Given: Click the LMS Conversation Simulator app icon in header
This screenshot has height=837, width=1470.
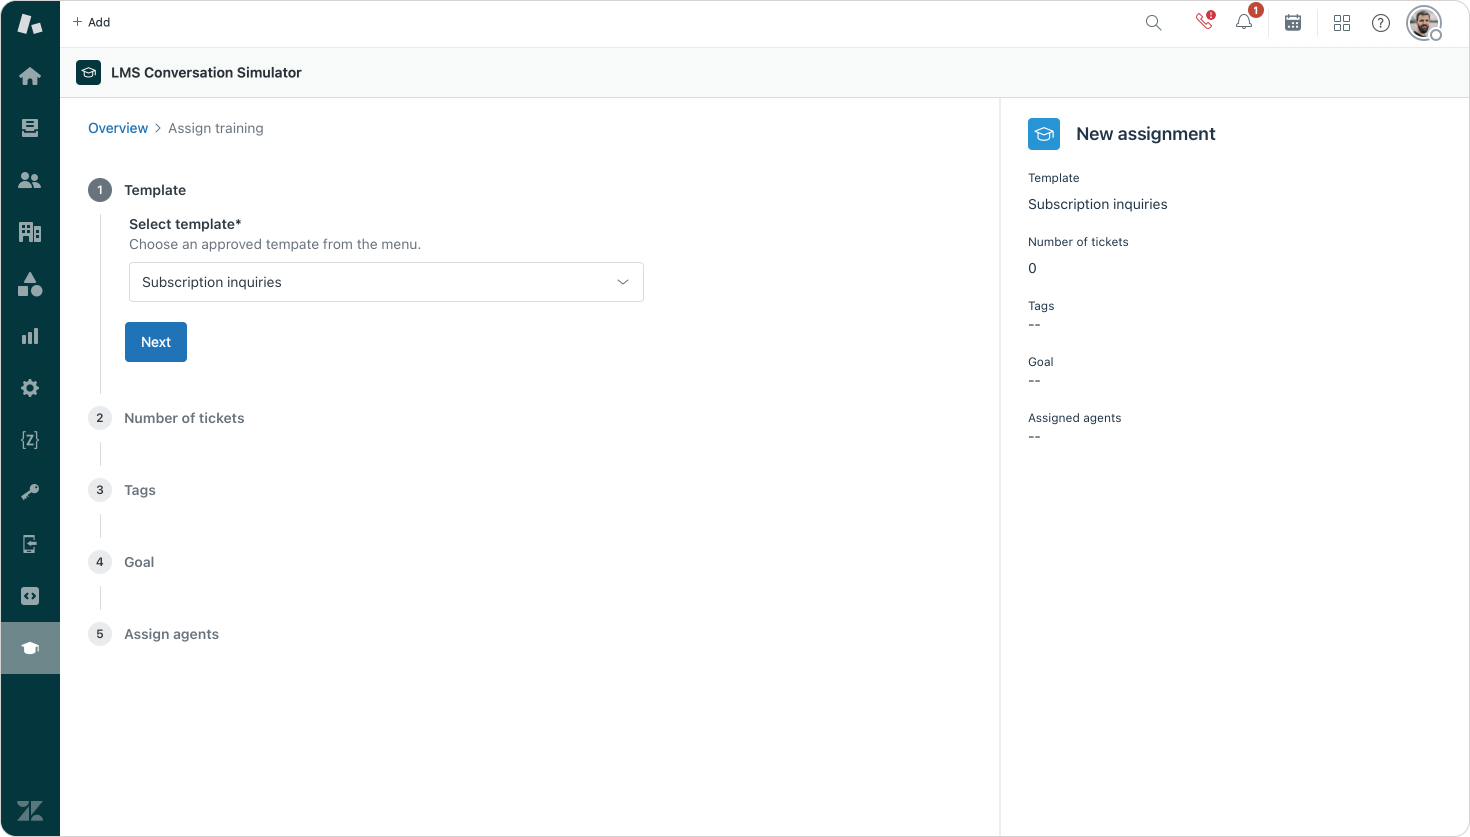Looking at the screenshot, I should pyautogui.click(x=89, y=72).
